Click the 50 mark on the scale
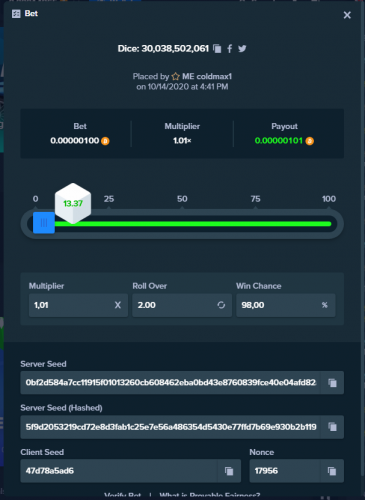Image resolution: width=365 pixels, height=500 pixels. tap(182, 199)
